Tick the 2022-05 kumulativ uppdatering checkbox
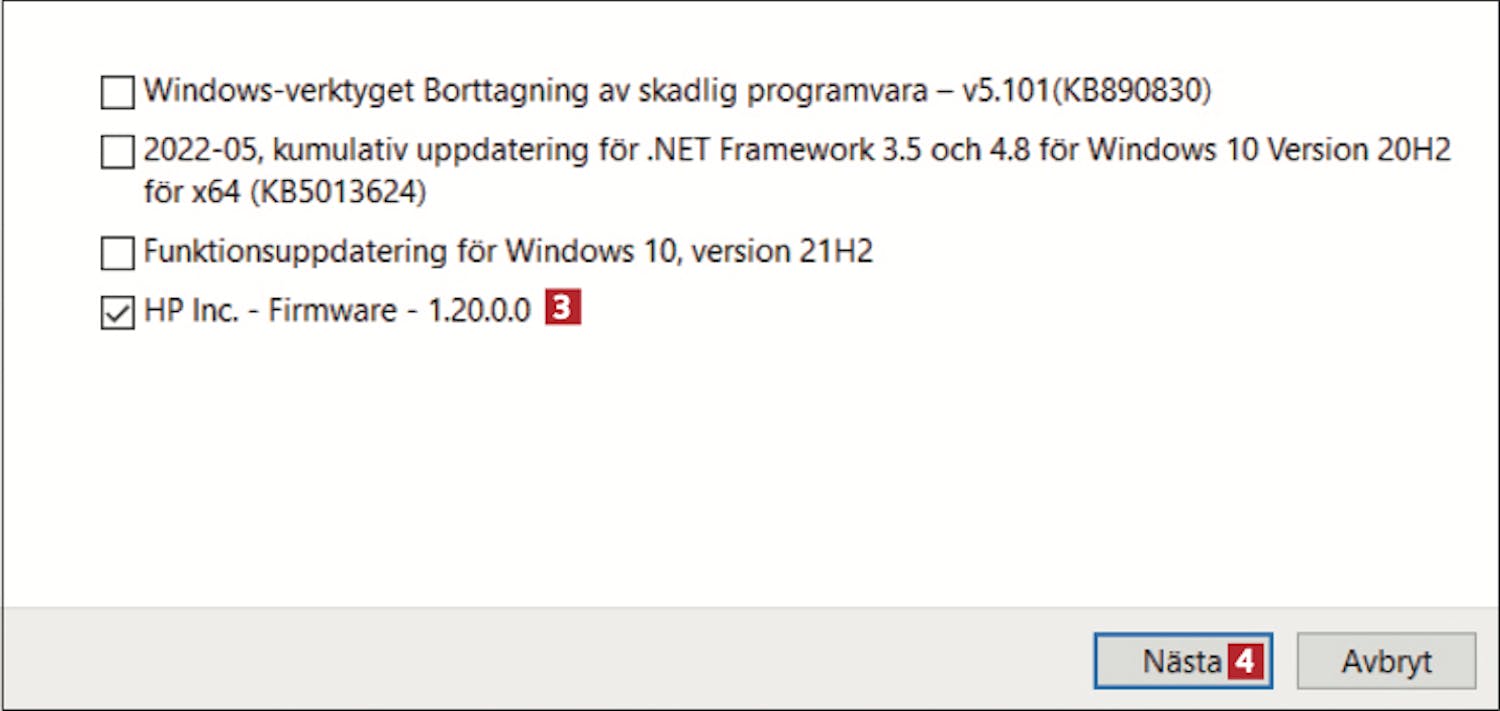Image resolution: width=1500 pixels, height=711 pixels. pos(117,153)
